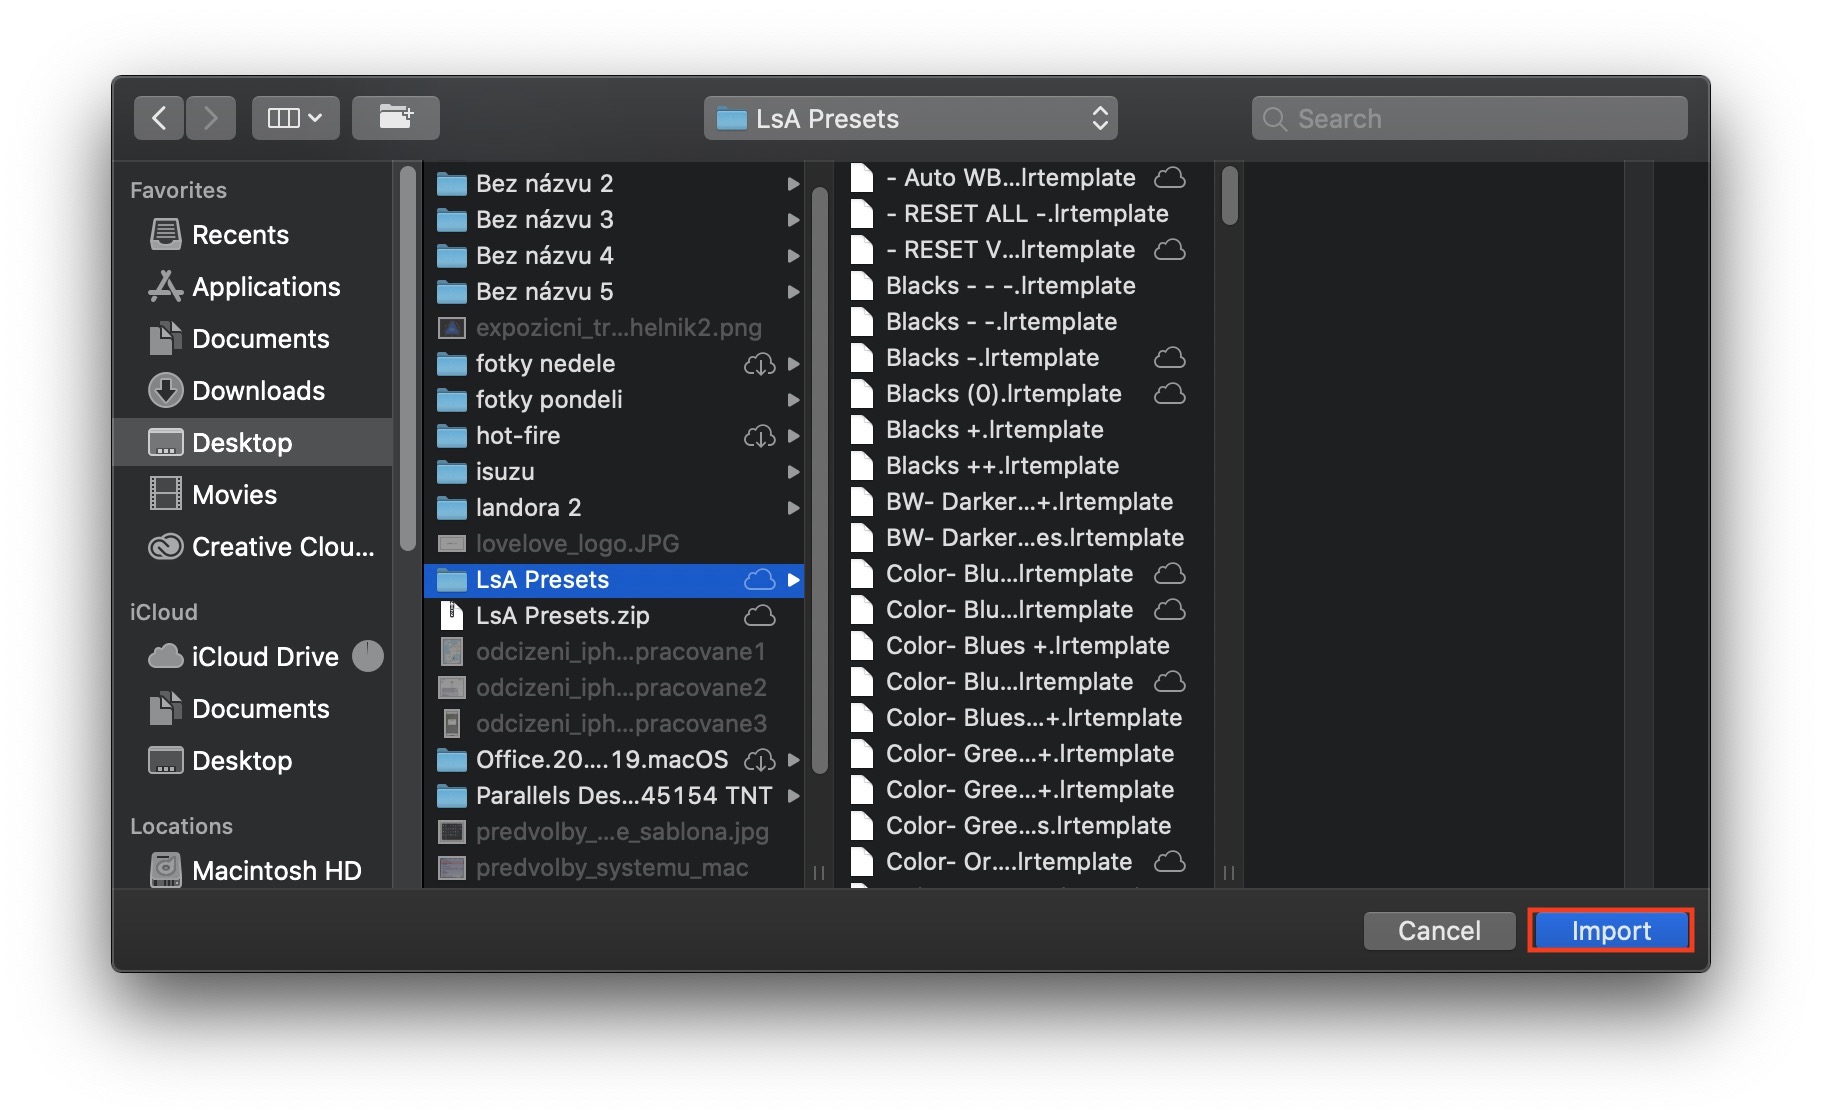Click the iCloud Drive sync progress indicator
Viewport: 1822px width, 1120px height.
coord(368,656)
